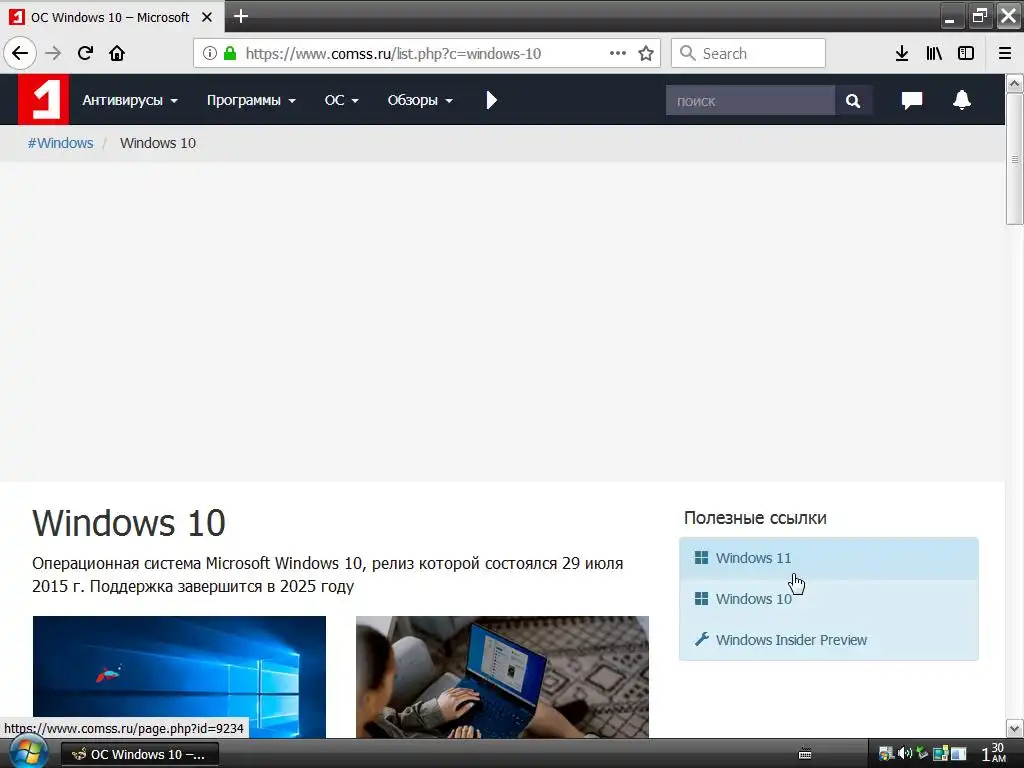Select the OC Windows 10 browser tab
Screen dimensions: 1024x768
coord(111,17)
